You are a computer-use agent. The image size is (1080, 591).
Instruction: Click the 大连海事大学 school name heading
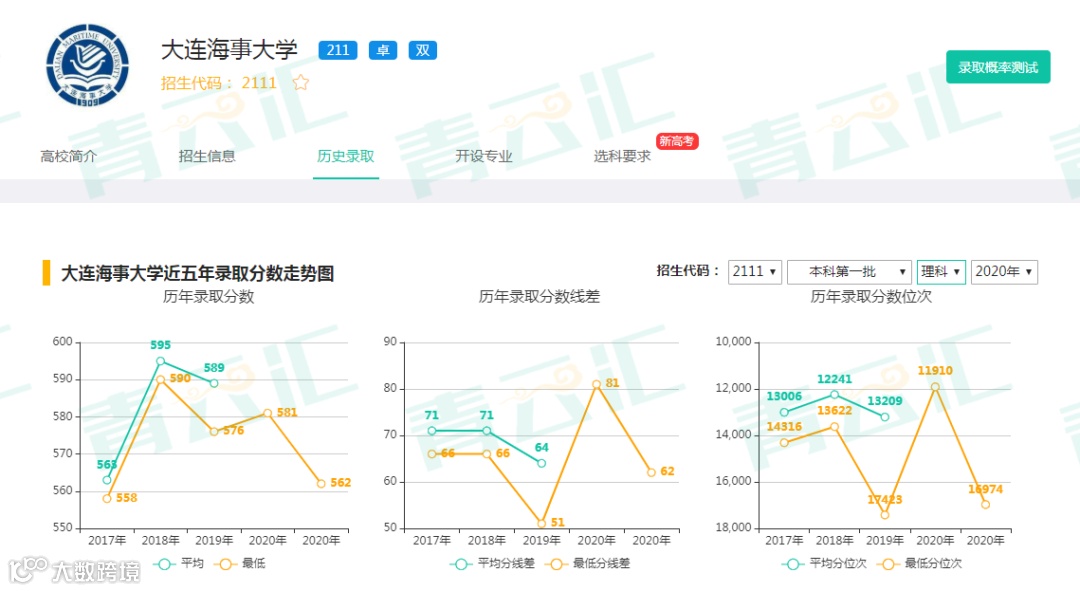click(229, 50)
